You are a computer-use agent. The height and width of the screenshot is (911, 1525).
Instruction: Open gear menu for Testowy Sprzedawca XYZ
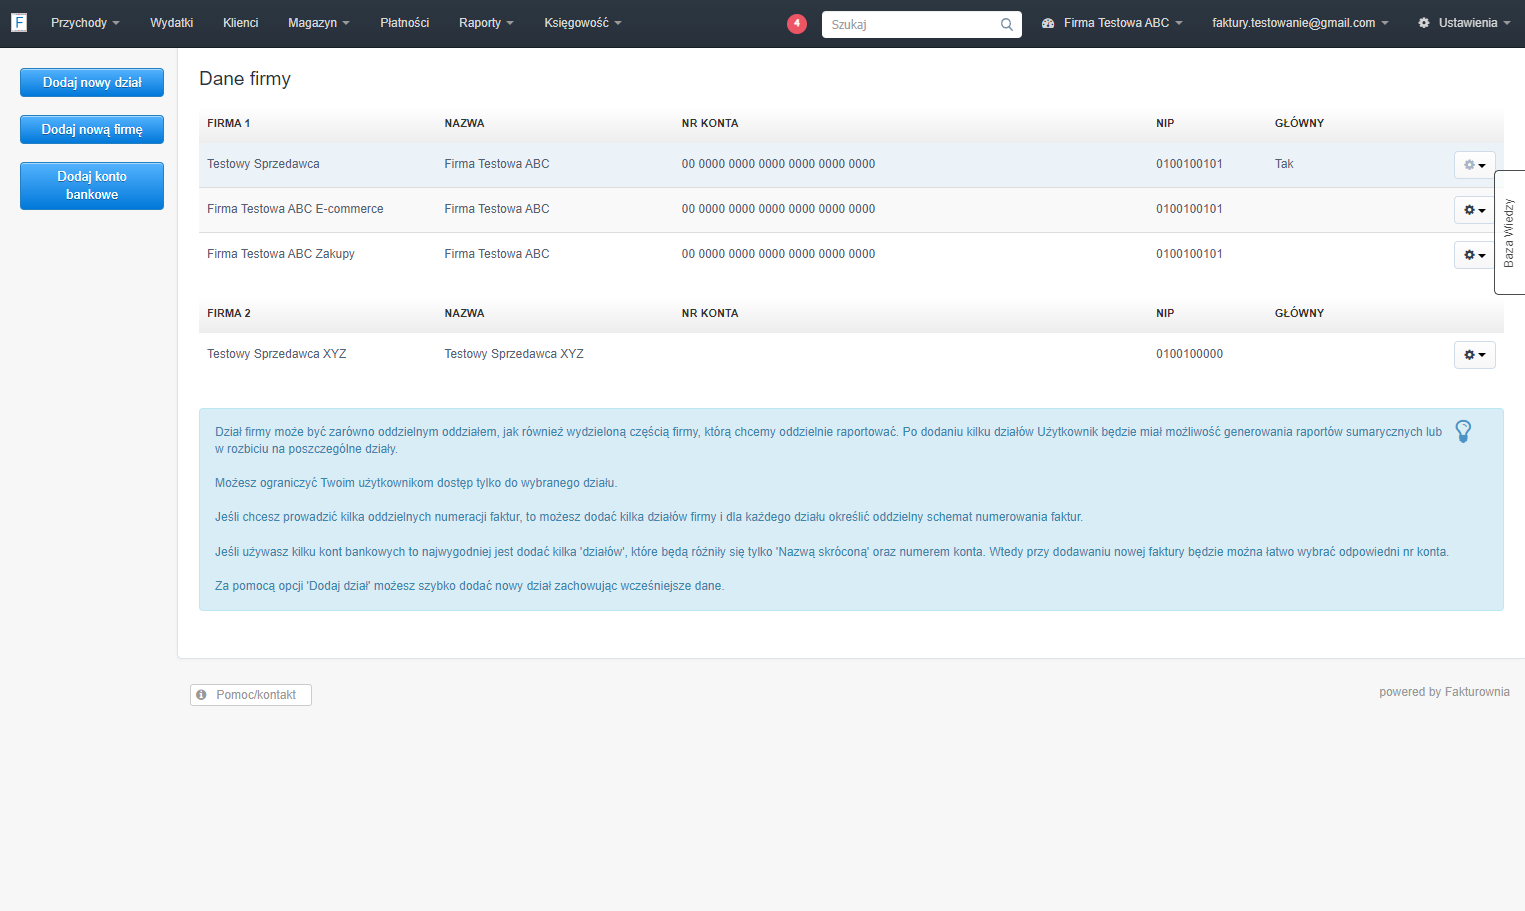click(1474, 355)
